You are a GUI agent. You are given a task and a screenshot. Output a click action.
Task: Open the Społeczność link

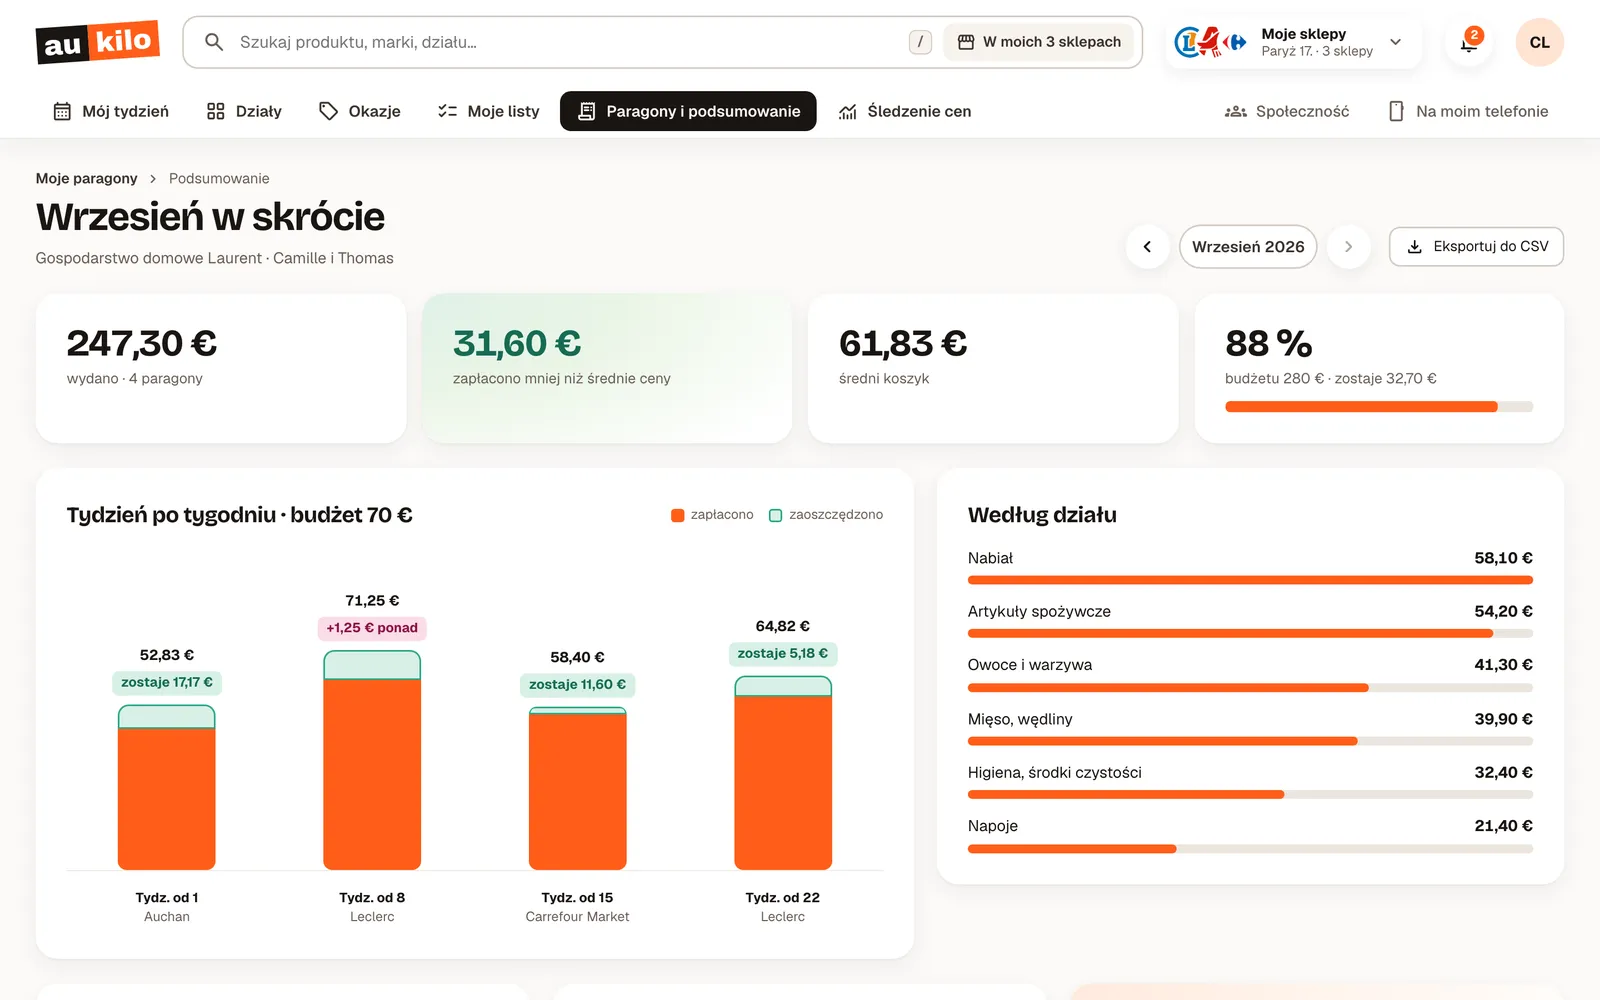(1287, 111)
